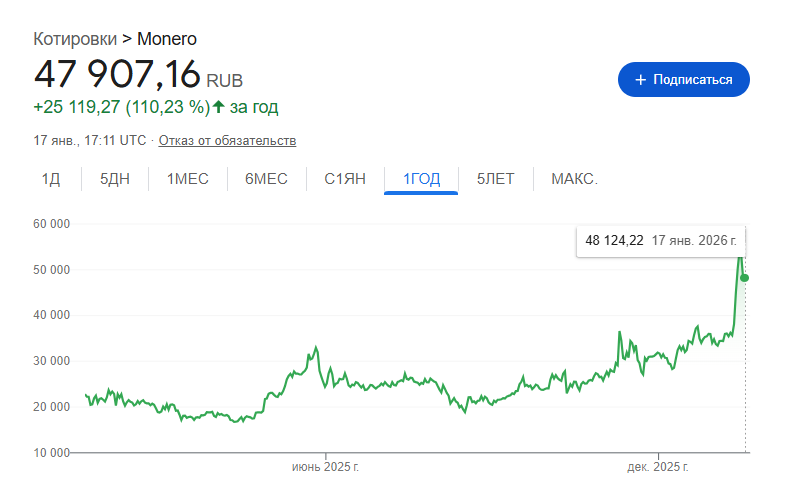
Task: Select the active 1ГОД tab
Action: [x=421, y=179]
